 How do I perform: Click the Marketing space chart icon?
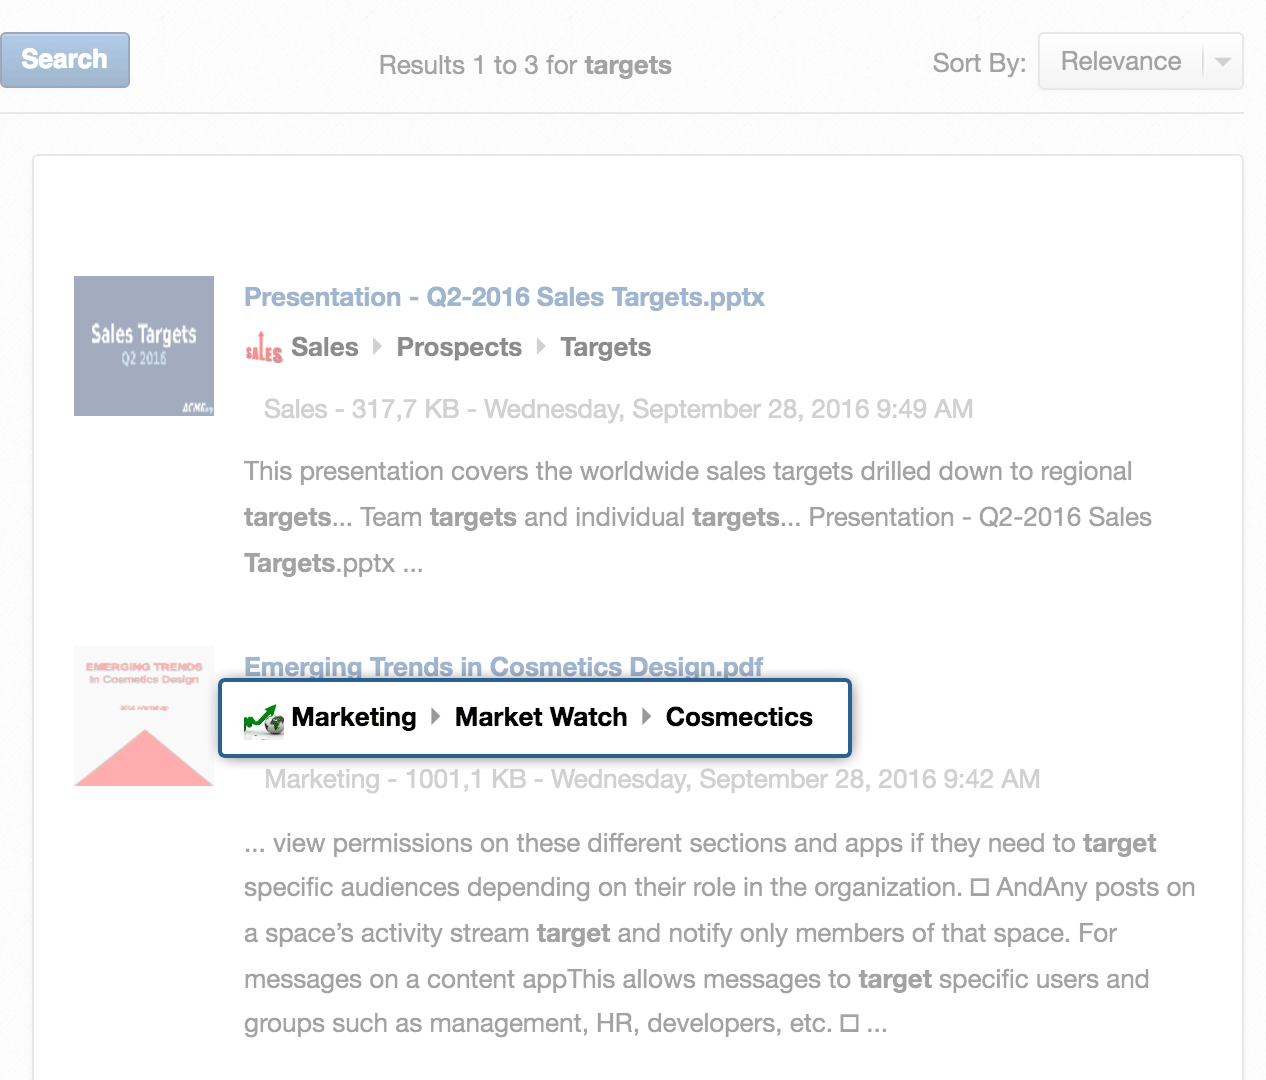264,719
